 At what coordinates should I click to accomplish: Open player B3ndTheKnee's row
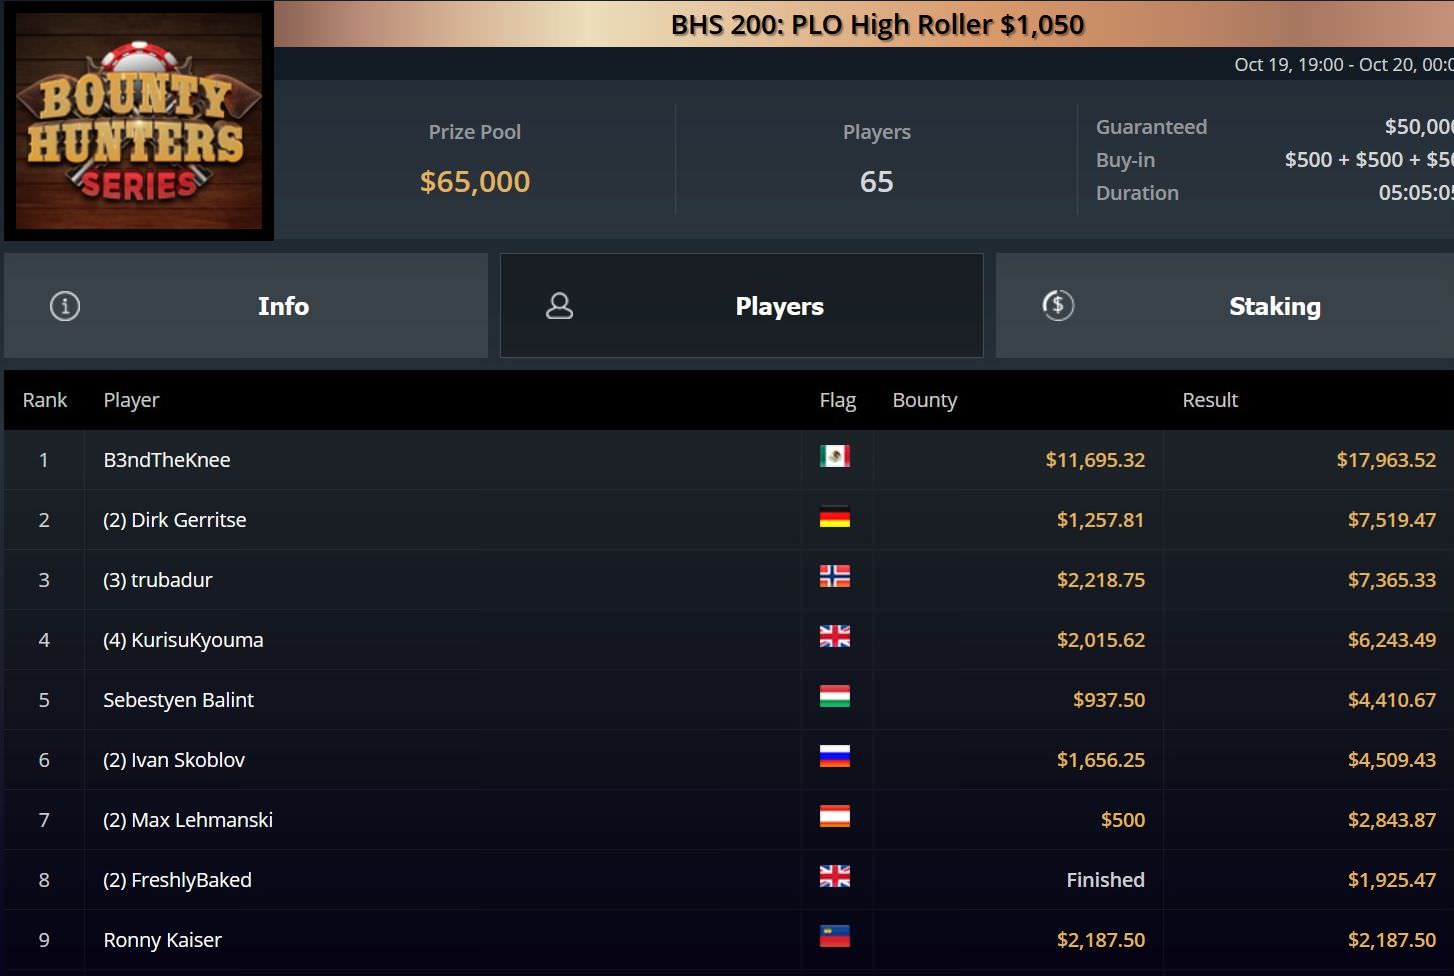[x=729, y=460]
